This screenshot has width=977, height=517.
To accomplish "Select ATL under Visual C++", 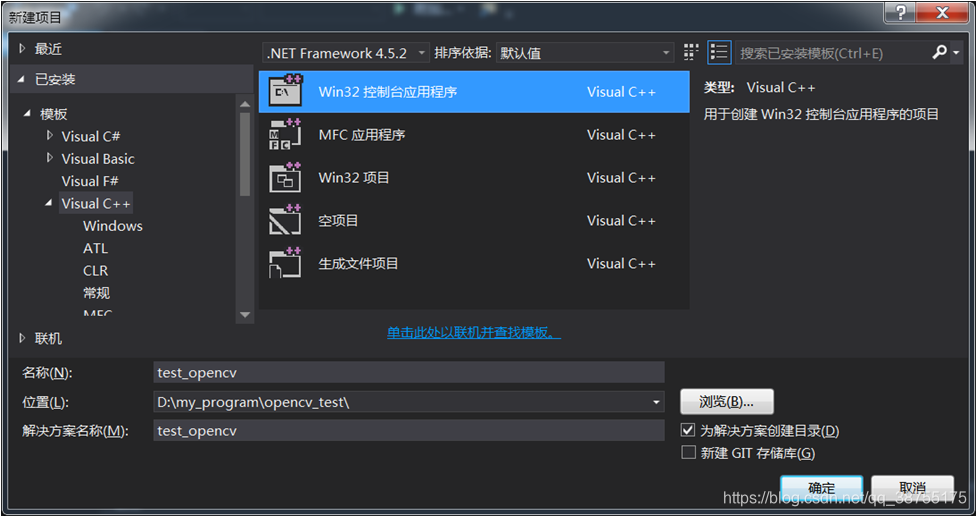I will [95, 249].
